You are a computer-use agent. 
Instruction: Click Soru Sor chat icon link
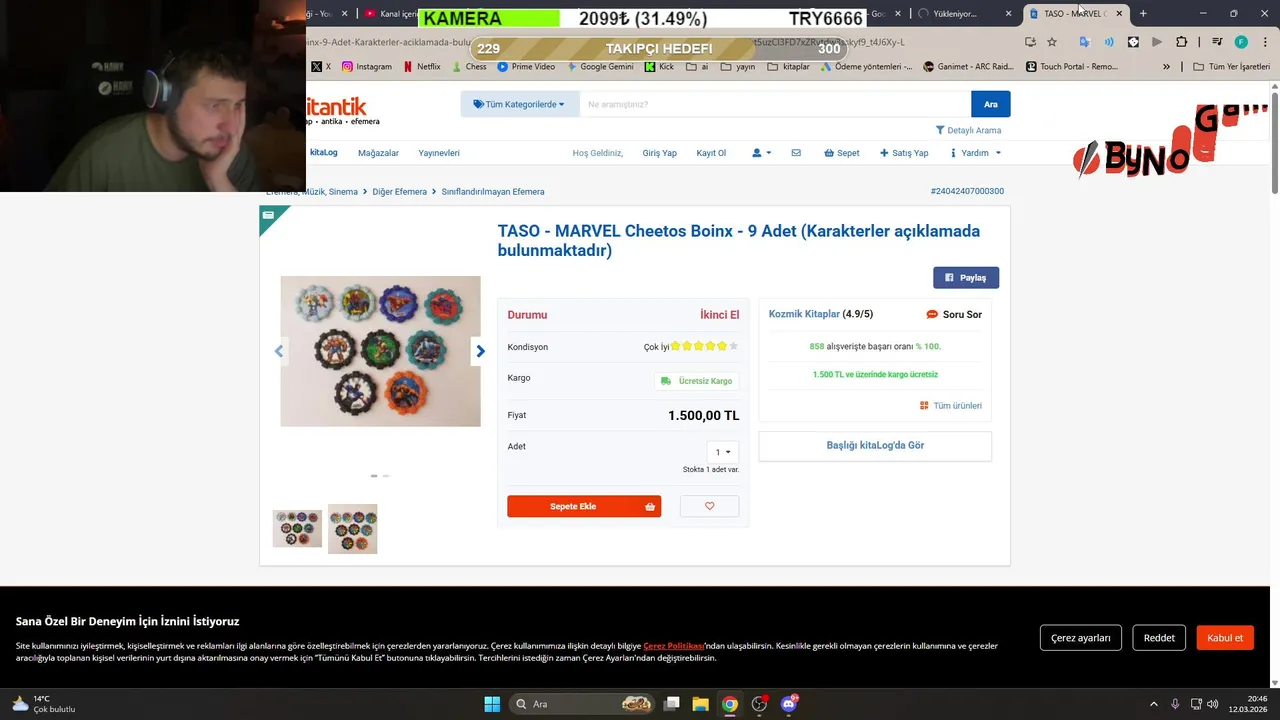(x=954, y=314)
